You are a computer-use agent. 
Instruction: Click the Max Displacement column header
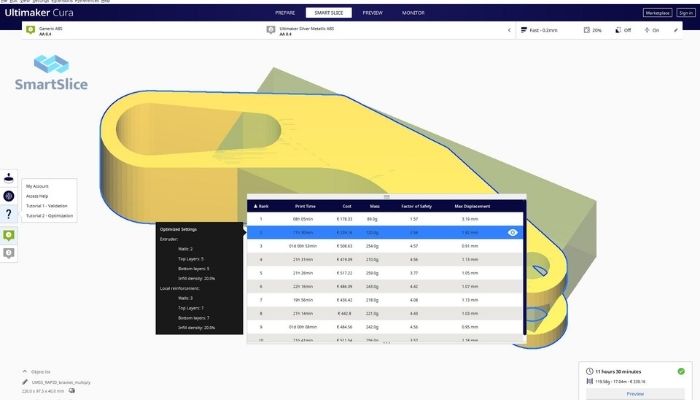tap(472, 206)
